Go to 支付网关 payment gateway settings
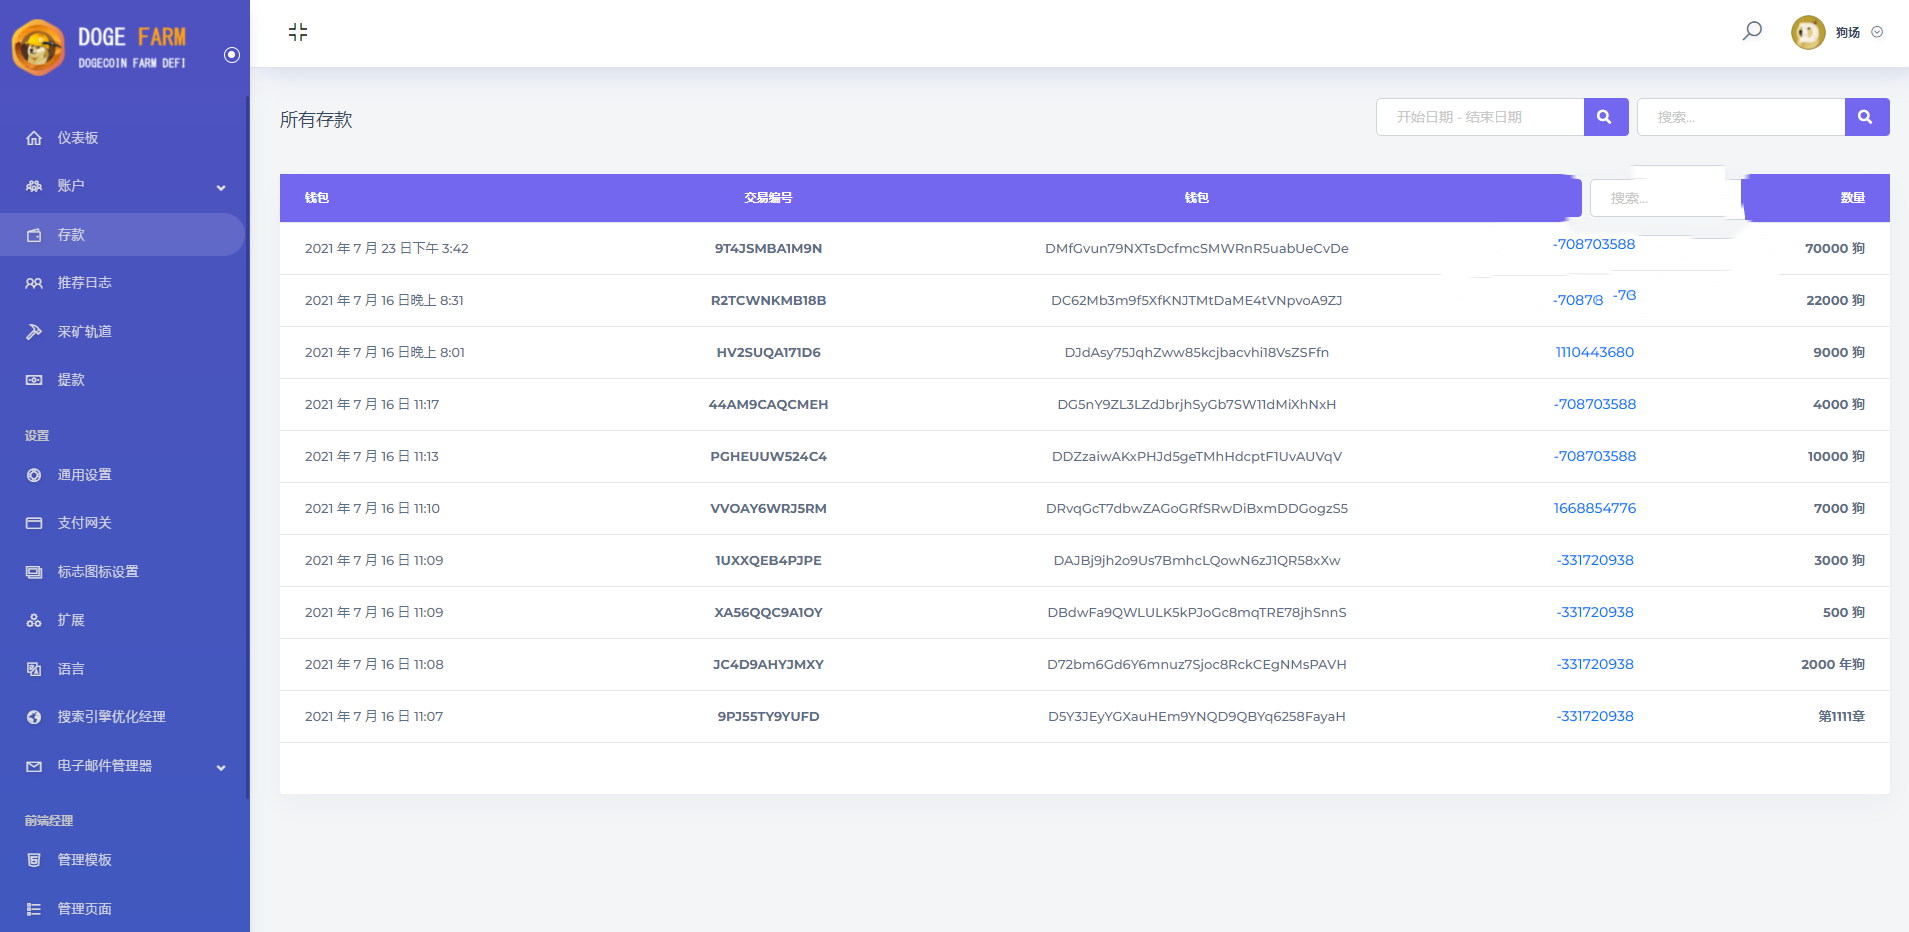The image size is (1909, 932). tap(84, 523)
